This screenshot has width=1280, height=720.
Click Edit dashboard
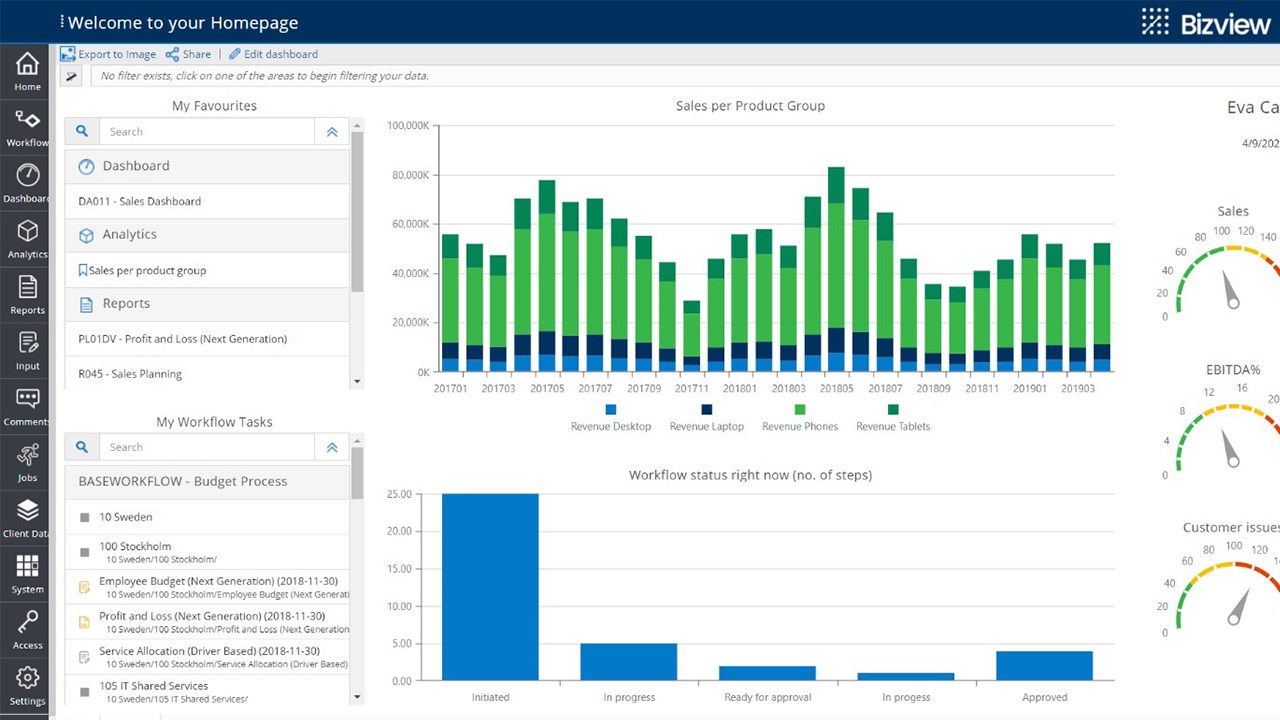click(x=273, y=54)
